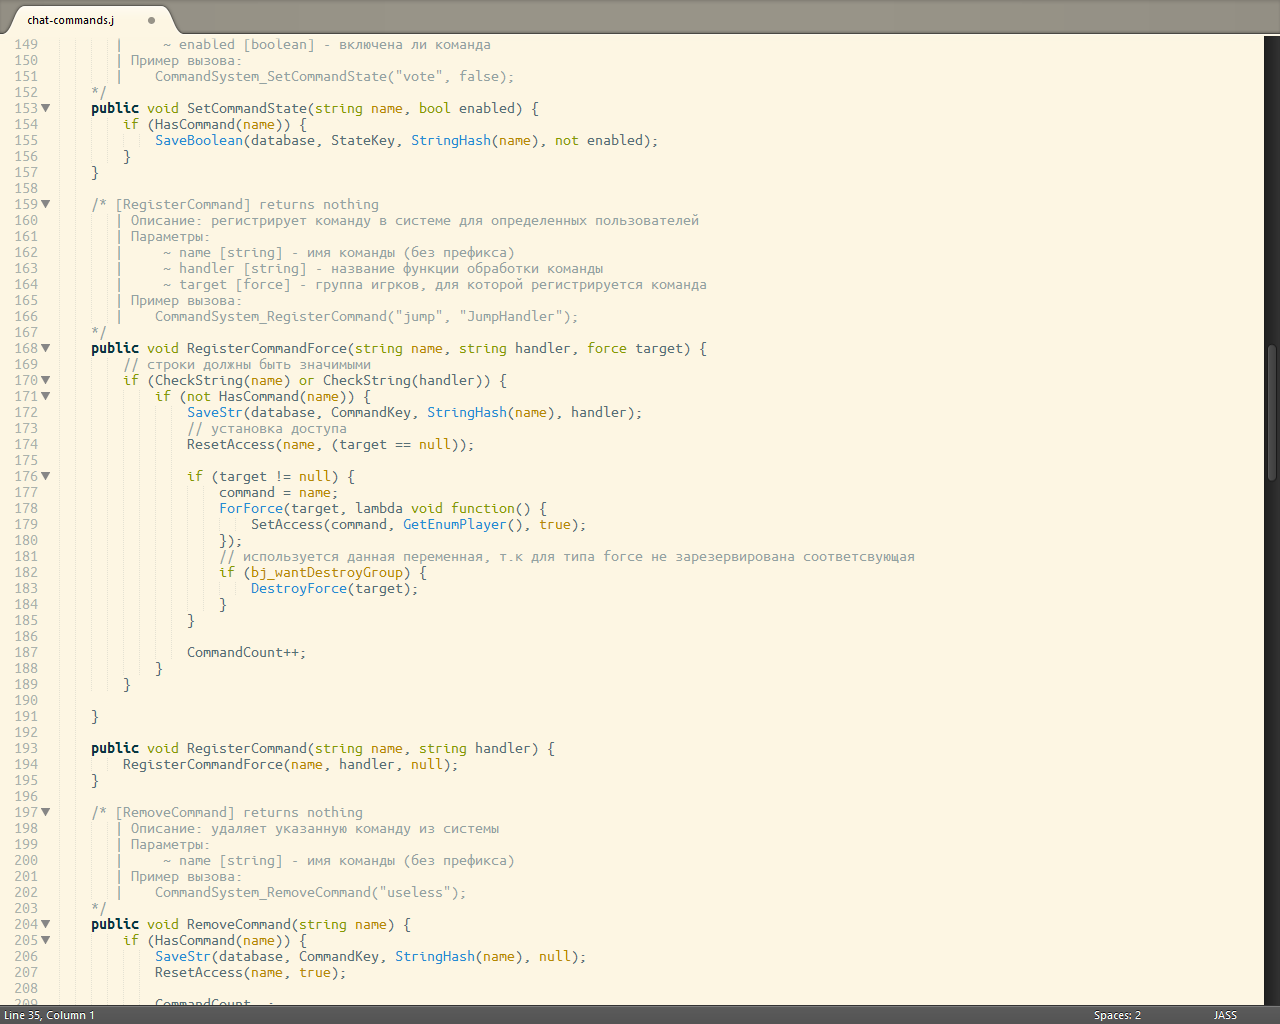Collapse RegisterCommandForce function at line 168
The image size is (1280, 1024).
coord(45,348)
